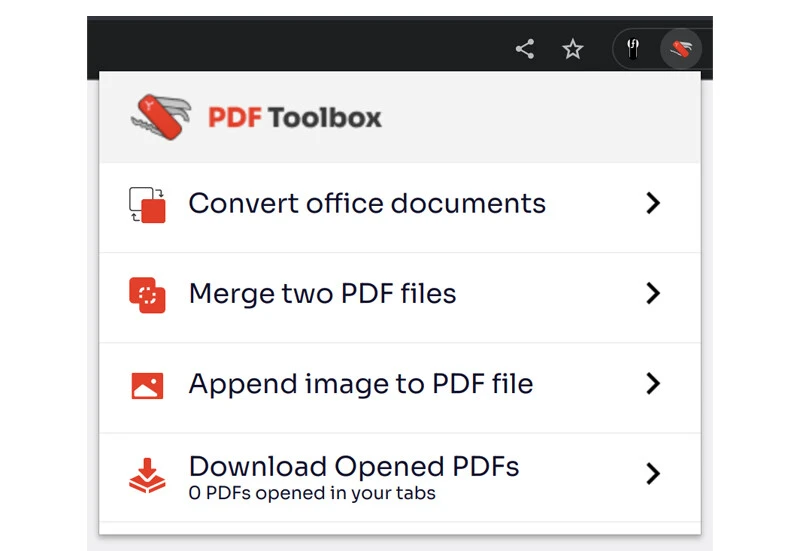This screenshot has height=551, width=800.
Task: Expand the Download Opened PDFs chevron
Action: click(653, 473)
